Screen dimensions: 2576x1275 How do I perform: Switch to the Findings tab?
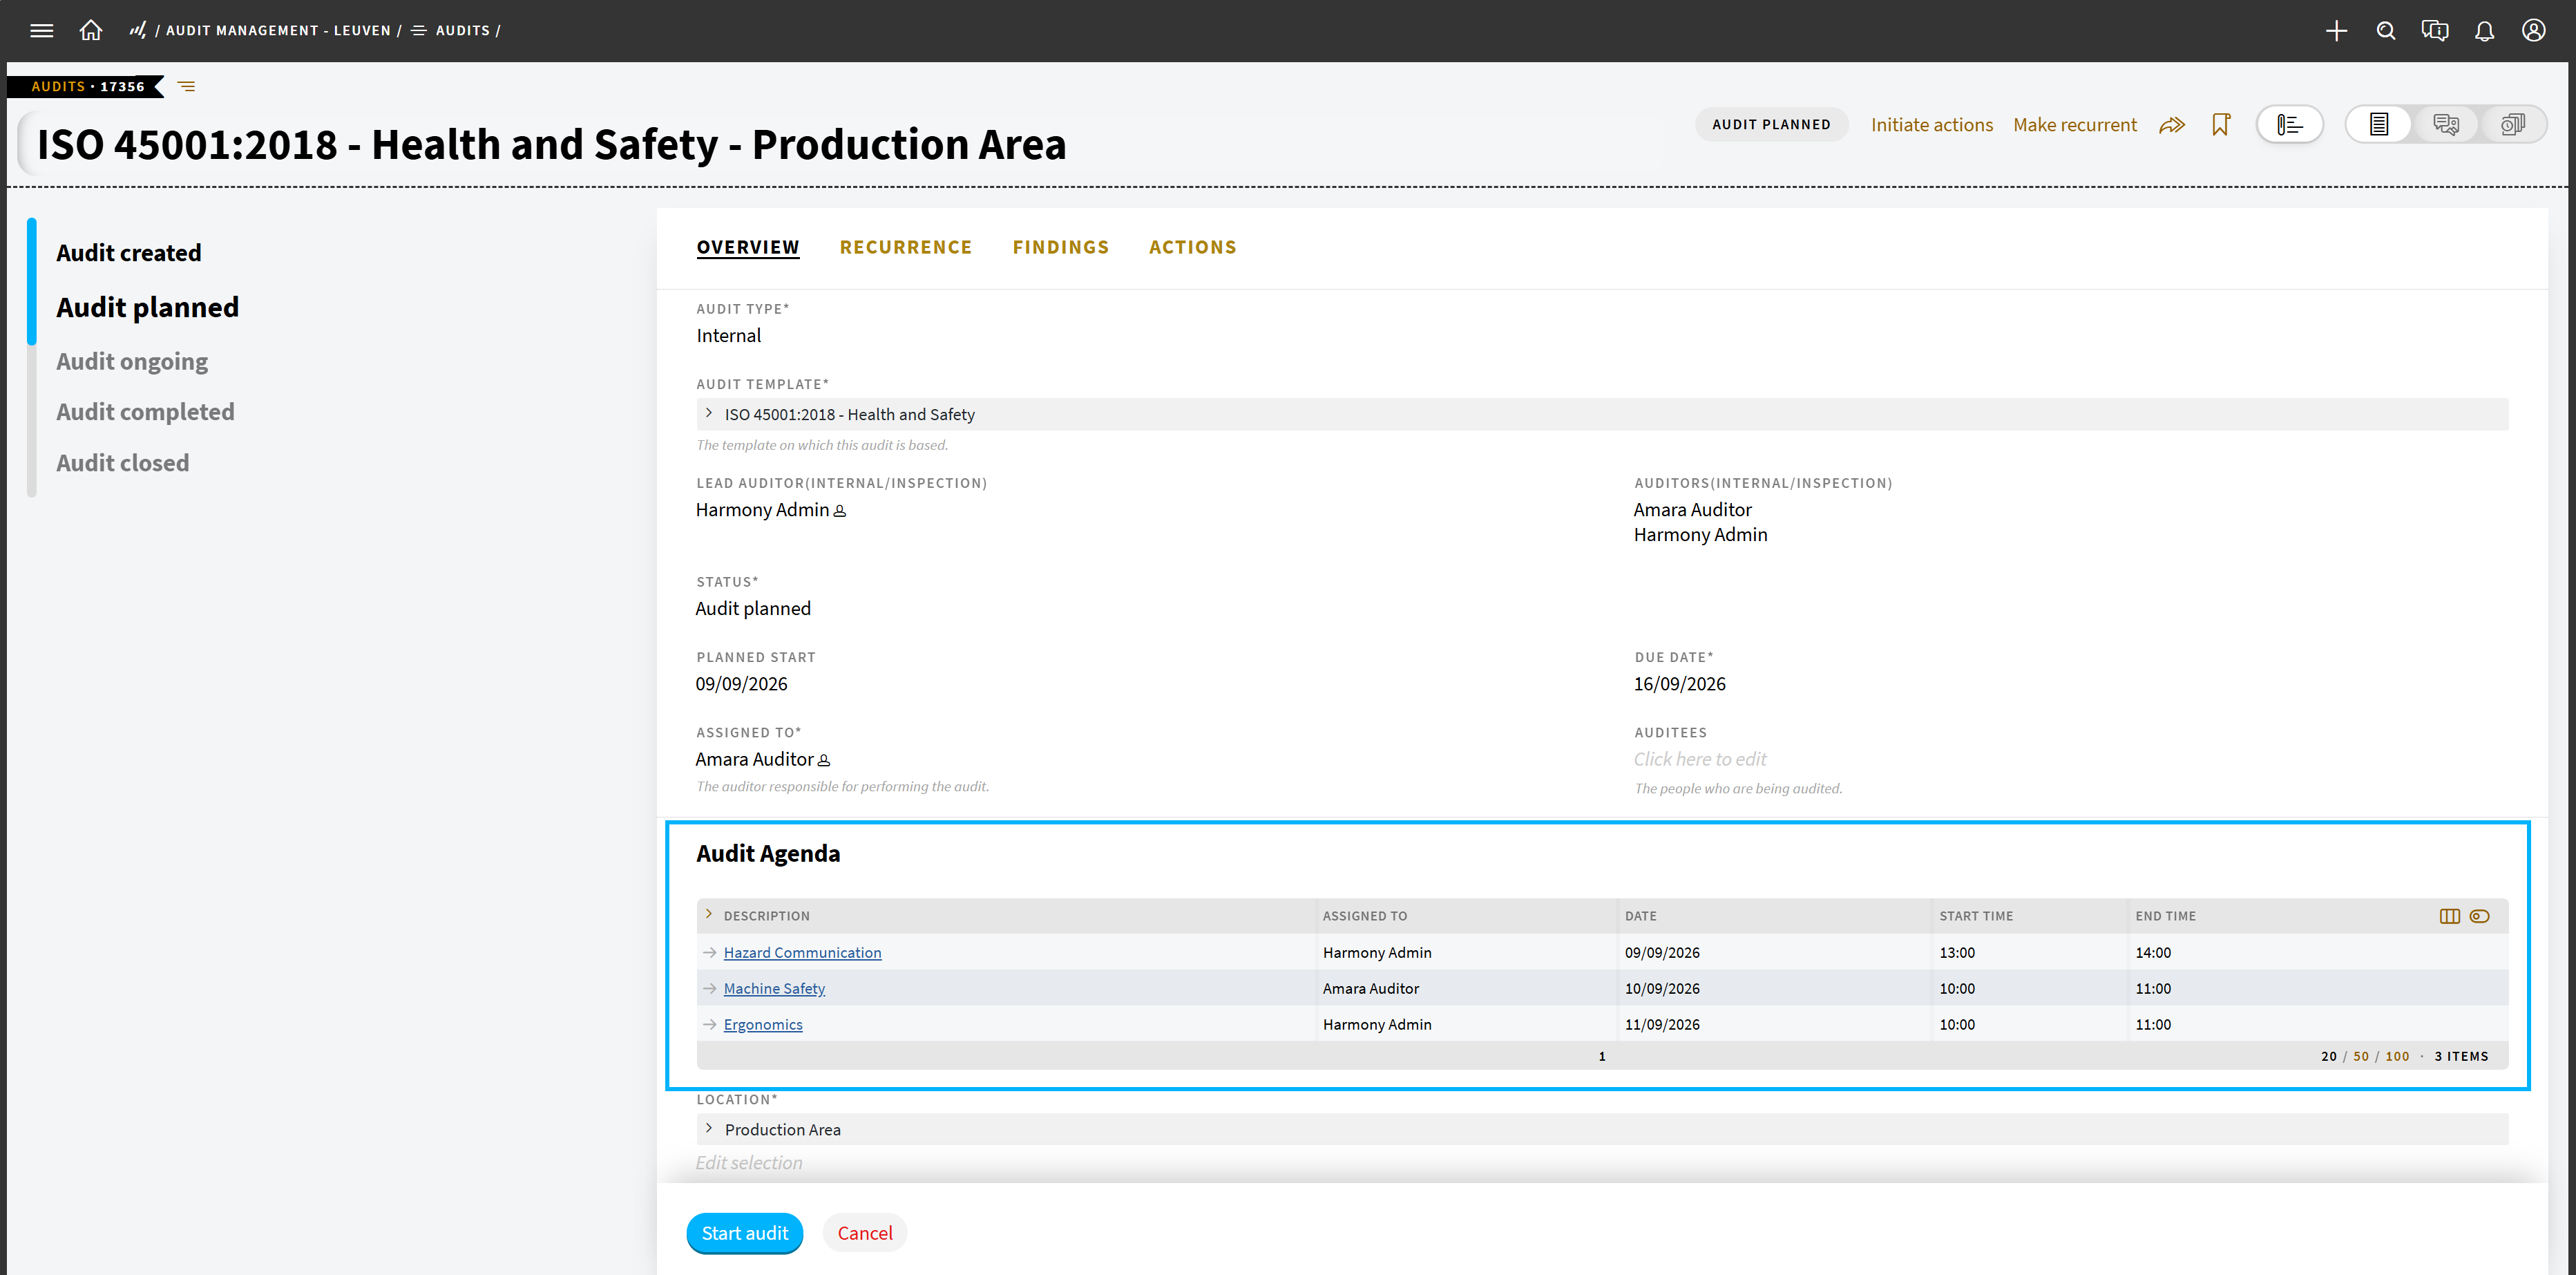tap(1060, 247)
